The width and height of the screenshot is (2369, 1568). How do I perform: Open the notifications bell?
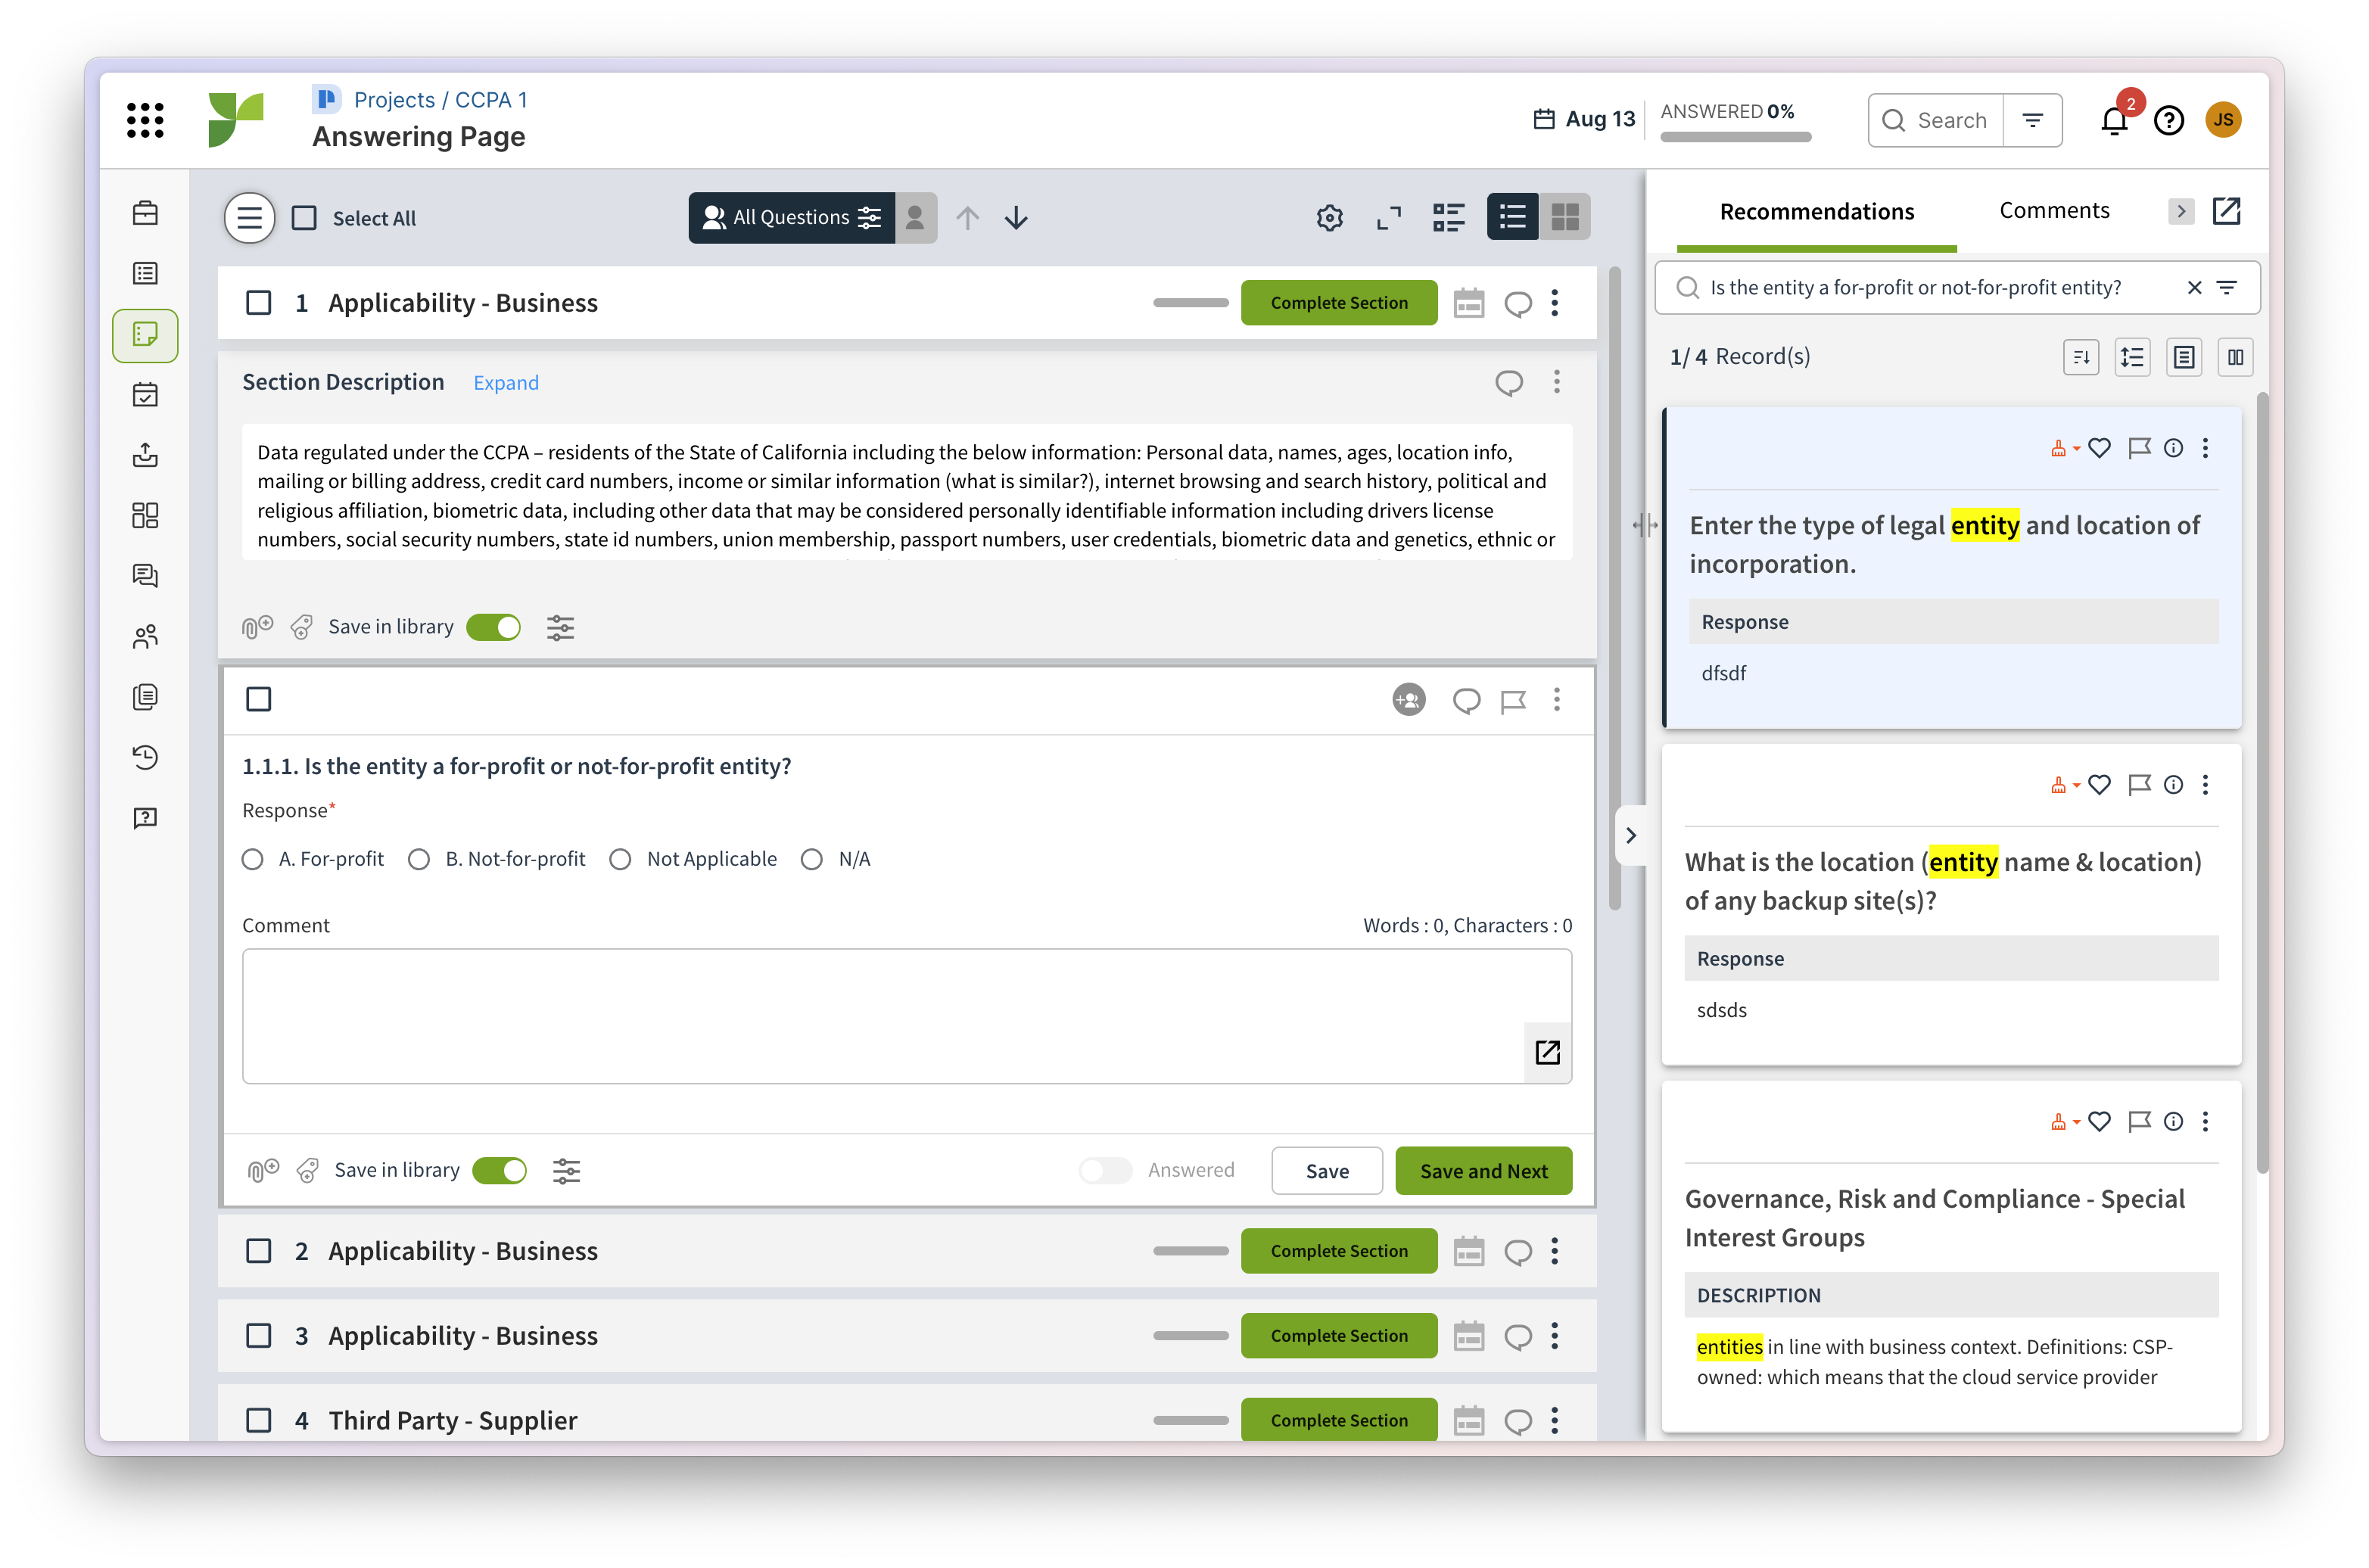(2114, 121)
